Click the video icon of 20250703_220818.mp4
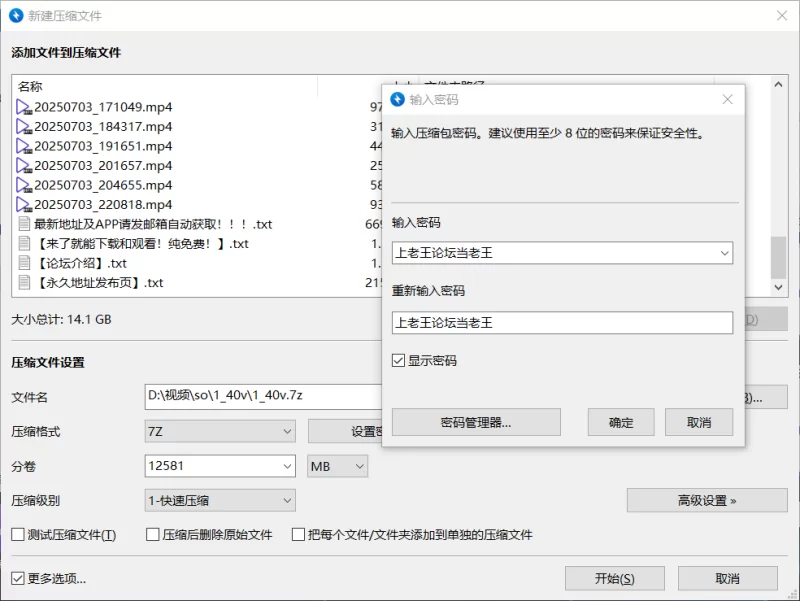 coord(24,205)
